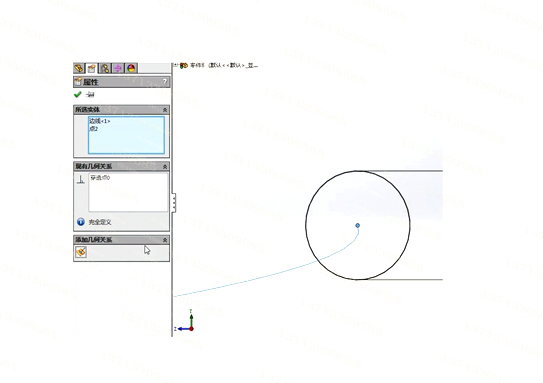Click the part icon in flyout tree
This screenshot has width=543, height=383.
tap(184, 65)
